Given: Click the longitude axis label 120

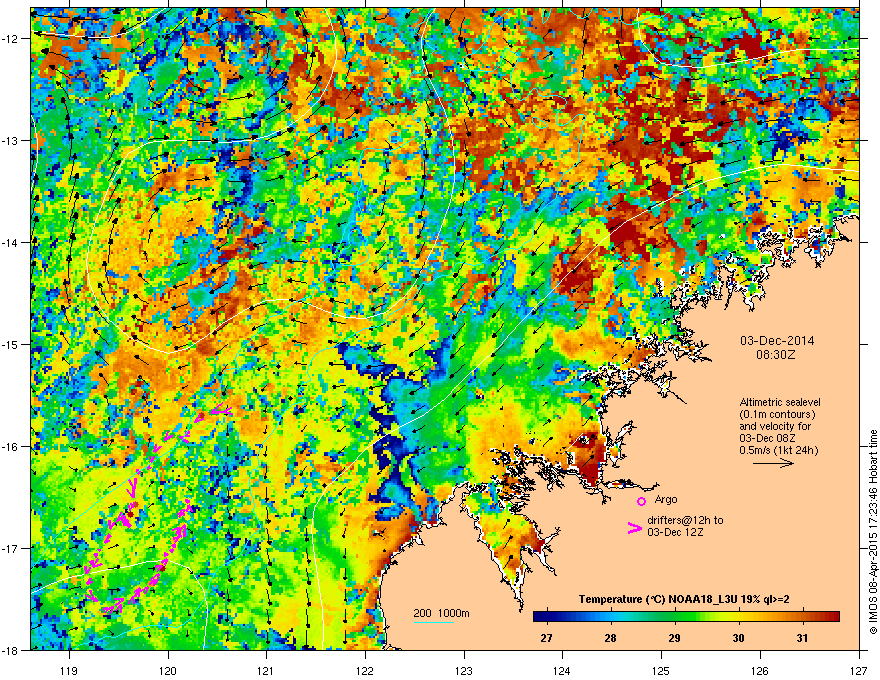Looking at the screenshot, I should pos(168,670).
